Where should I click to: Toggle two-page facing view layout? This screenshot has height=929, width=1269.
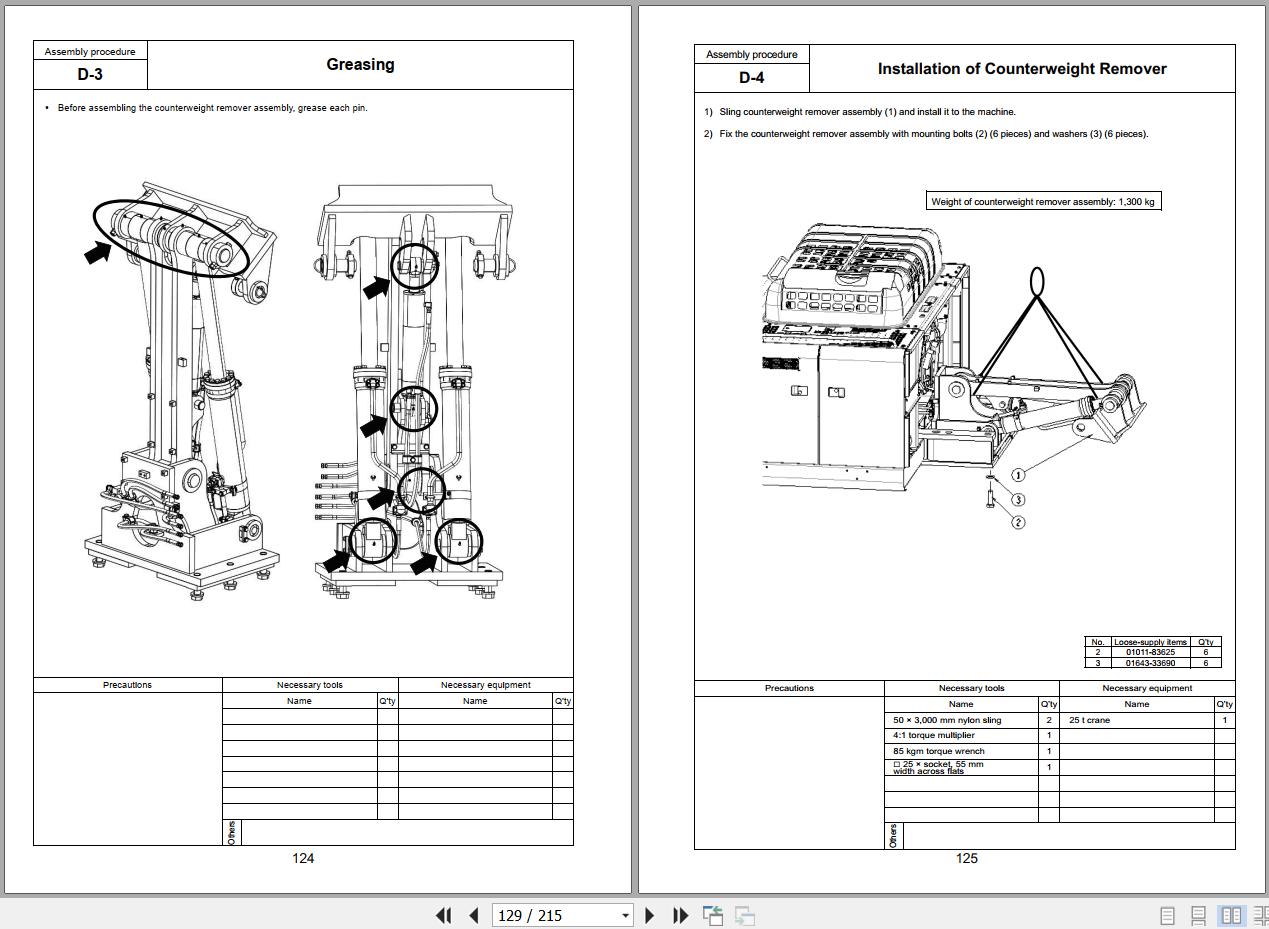(1231, 915)
